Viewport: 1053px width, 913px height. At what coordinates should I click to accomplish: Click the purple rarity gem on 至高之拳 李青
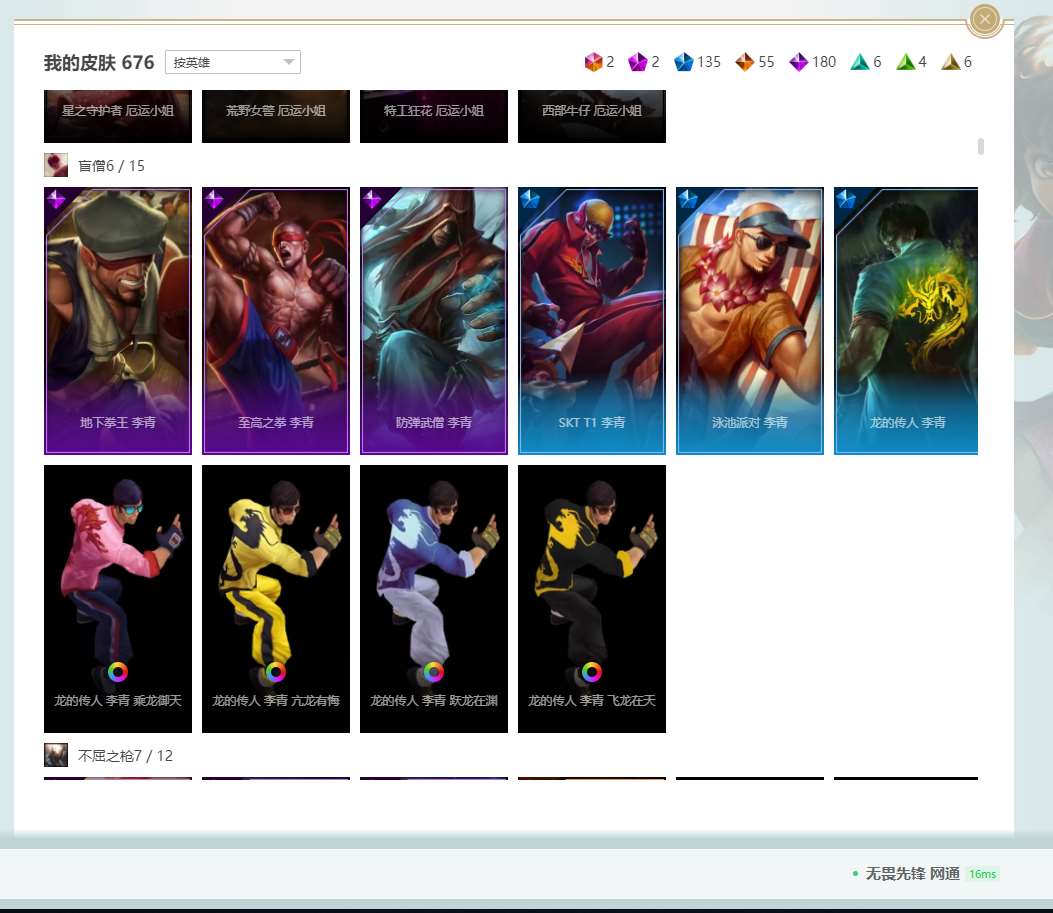coord(214,199)
